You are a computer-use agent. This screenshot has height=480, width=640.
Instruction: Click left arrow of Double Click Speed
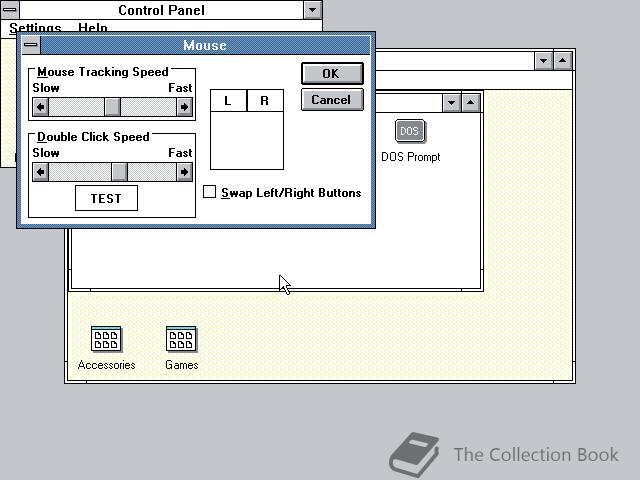pos(40,172)
